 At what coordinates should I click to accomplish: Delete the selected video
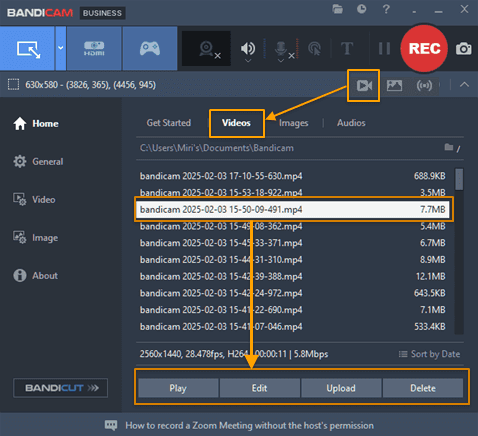(423, 388)
